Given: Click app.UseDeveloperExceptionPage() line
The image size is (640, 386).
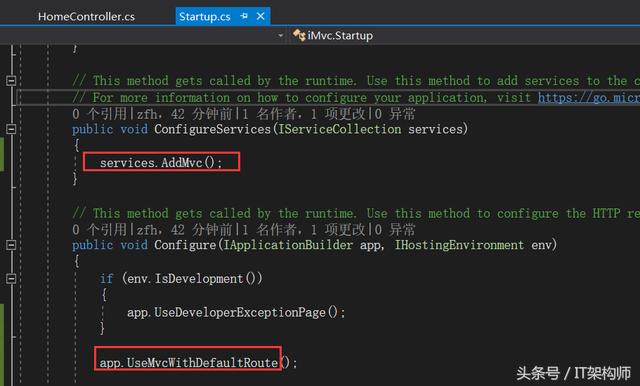Looking at the screenshot, I should [x=236, y=313].
